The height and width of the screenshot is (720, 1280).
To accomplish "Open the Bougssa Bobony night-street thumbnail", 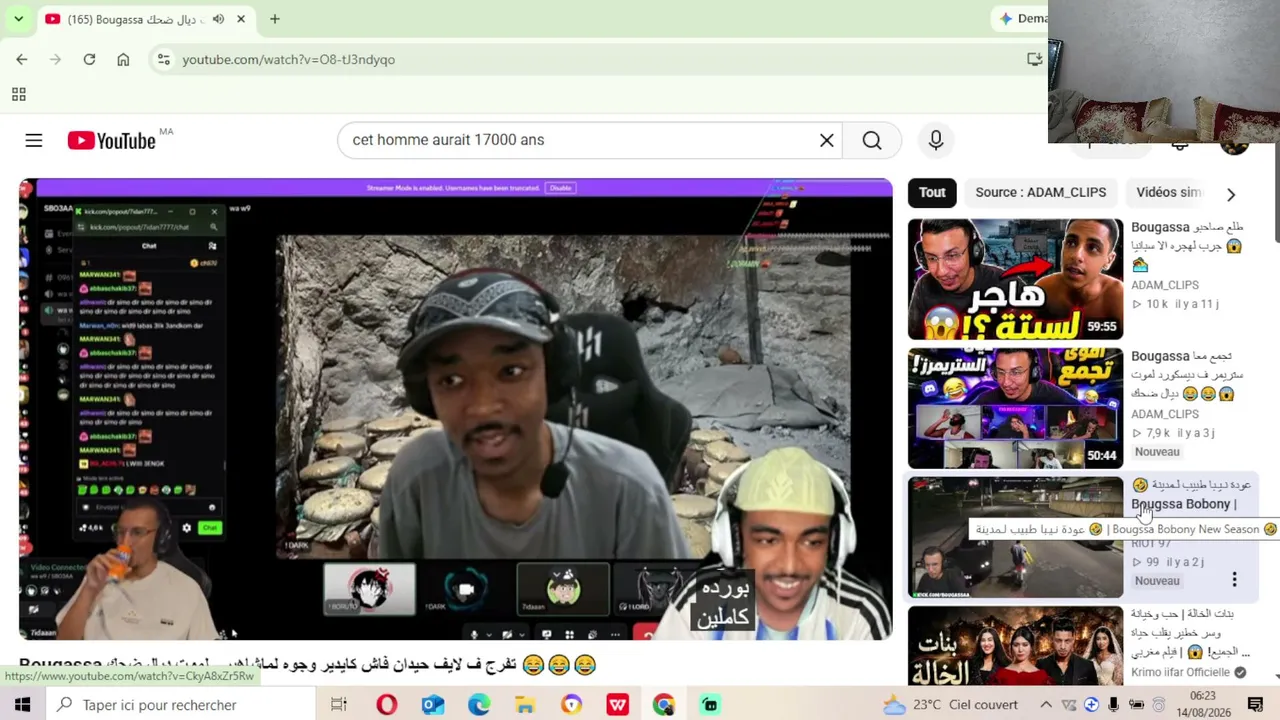I will click(x=1015, y=537).
